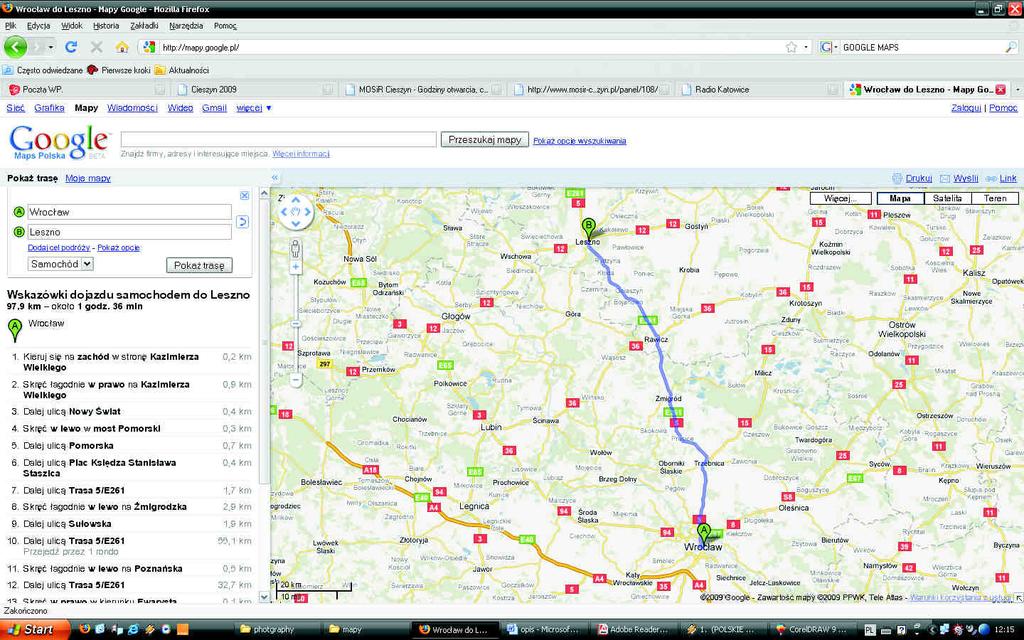Screen dimensions: 1024x640
Task: Click the Google Maps Polska logo
Action: click(59, 142)
